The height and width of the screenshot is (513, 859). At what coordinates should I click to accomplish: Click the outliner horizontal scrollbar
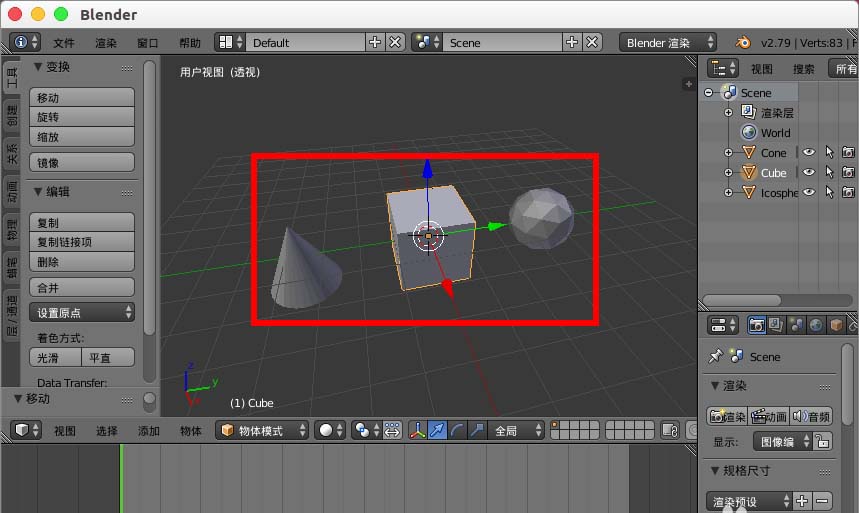742,300
